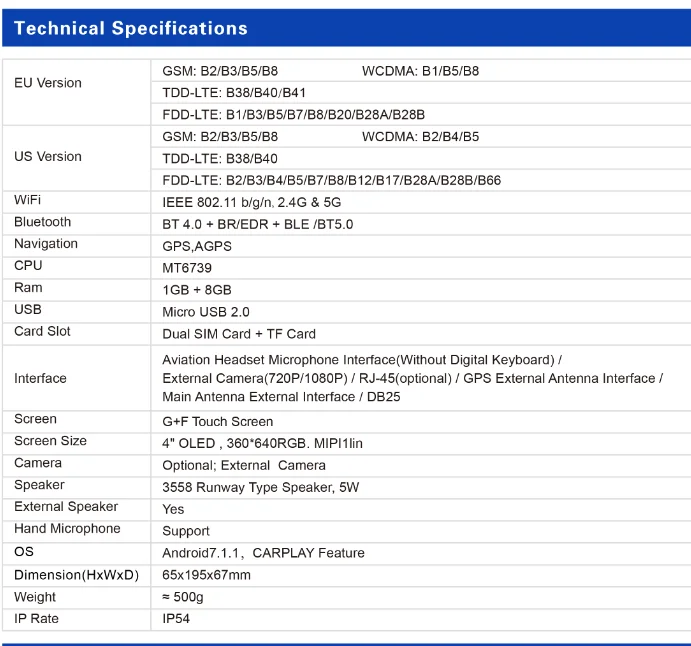Select the Bluetooth row label
This screenshot has height=646, width=691.
[42, 222]
